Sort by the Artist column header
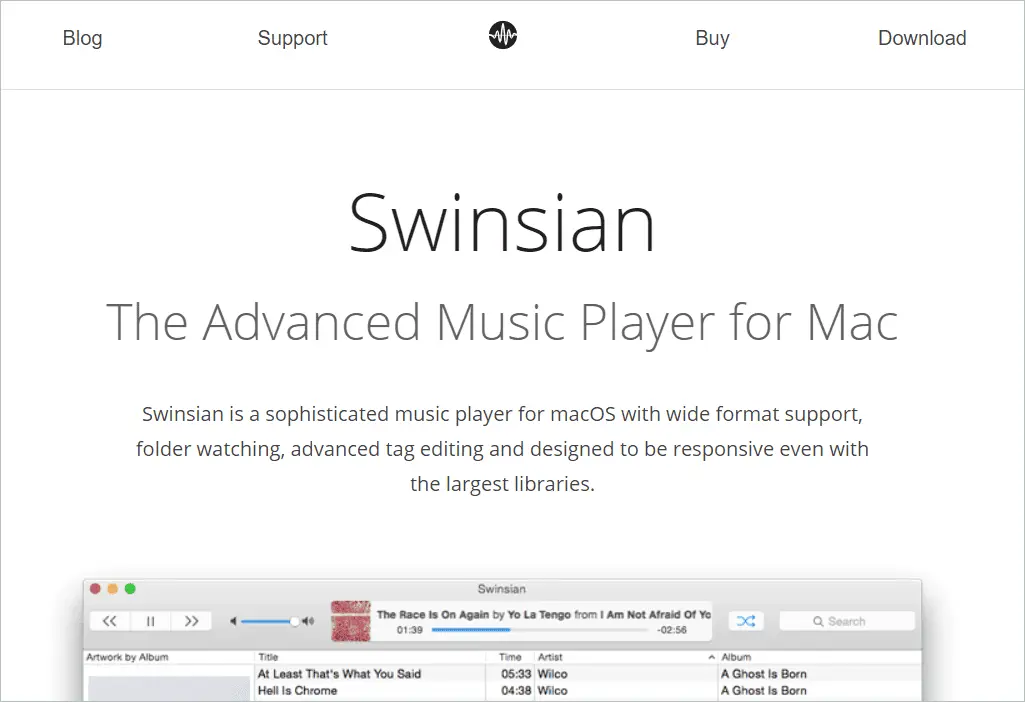 (626, 657)
